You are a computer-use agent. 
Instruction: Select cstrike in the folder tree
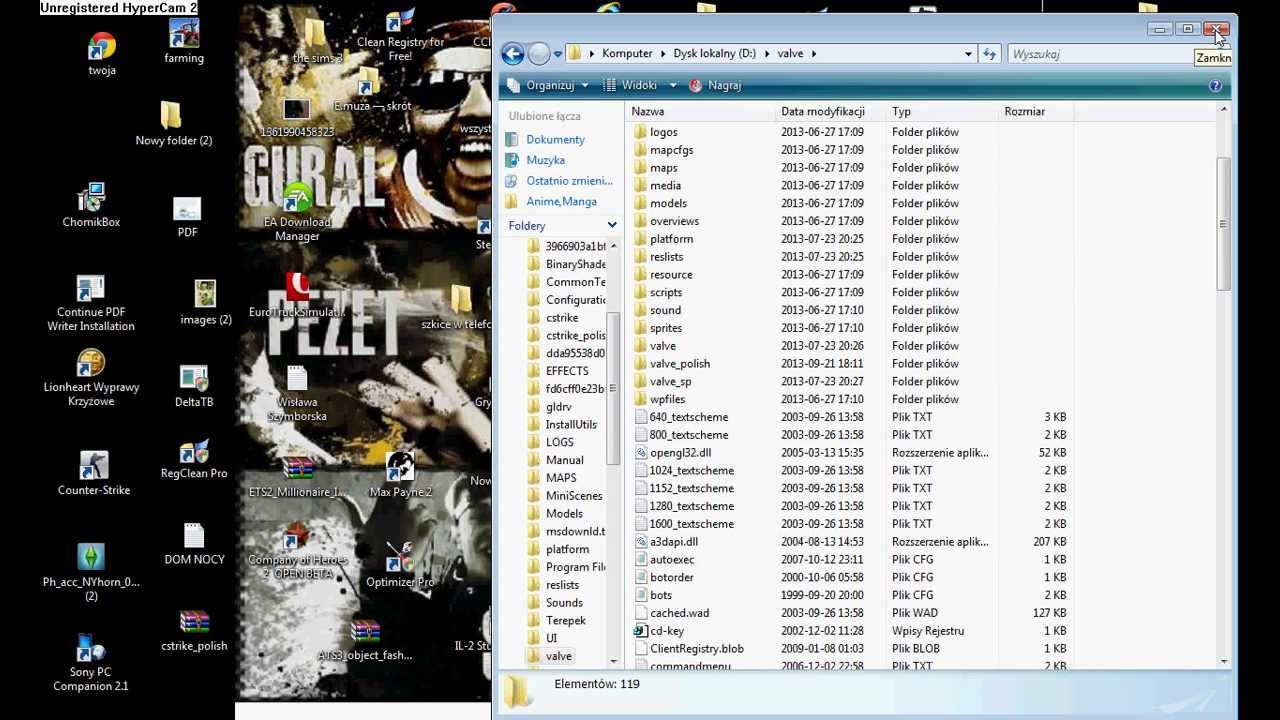562,318
